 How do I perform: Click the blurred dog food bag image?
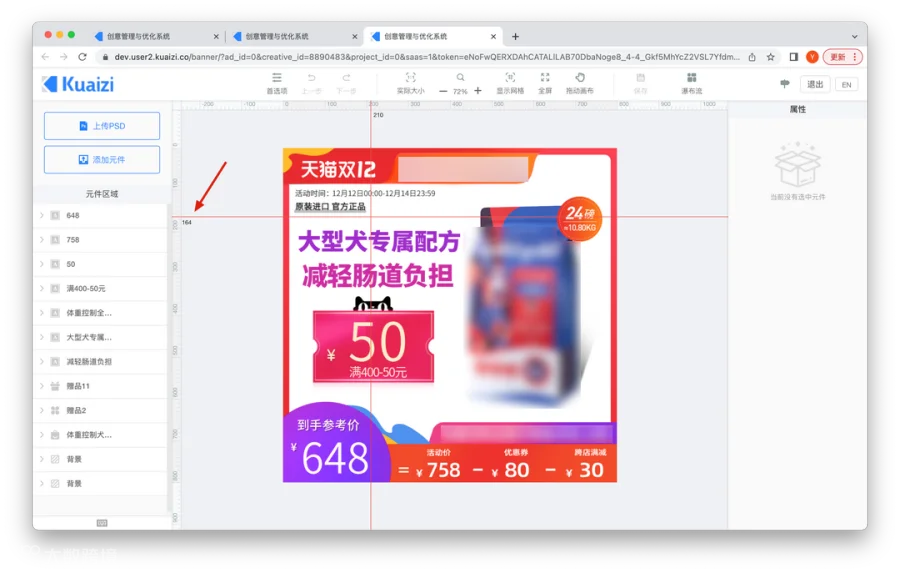tap(525, 307)
